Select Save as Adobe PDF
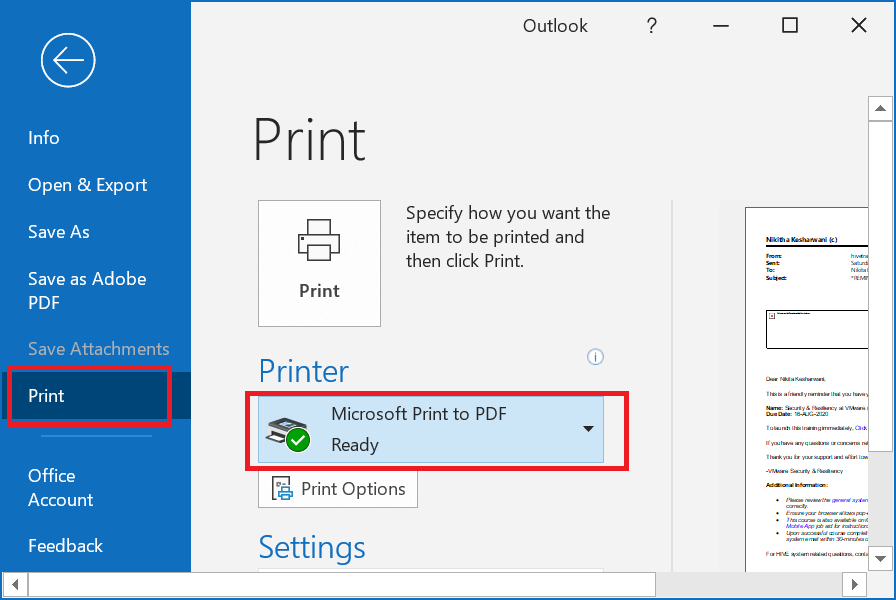 tap(87, 290)
